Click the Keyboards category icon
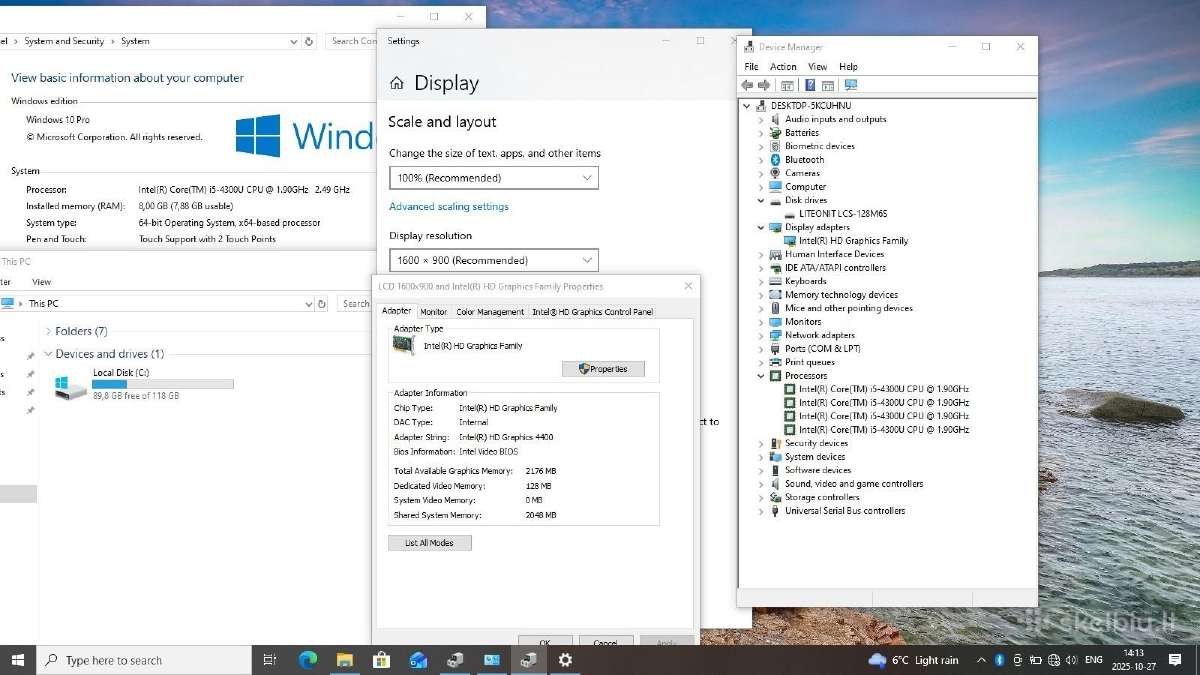Screen dimensions: 1200x675 [x=775, y=281]
